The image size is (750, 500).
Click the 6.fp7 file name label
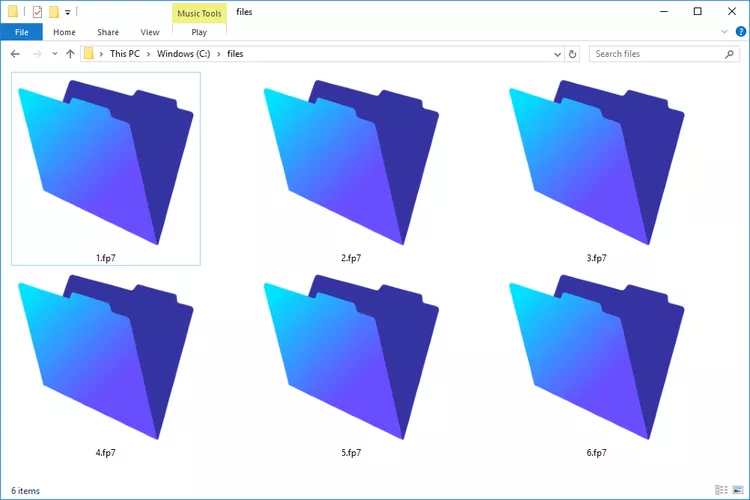596,453
